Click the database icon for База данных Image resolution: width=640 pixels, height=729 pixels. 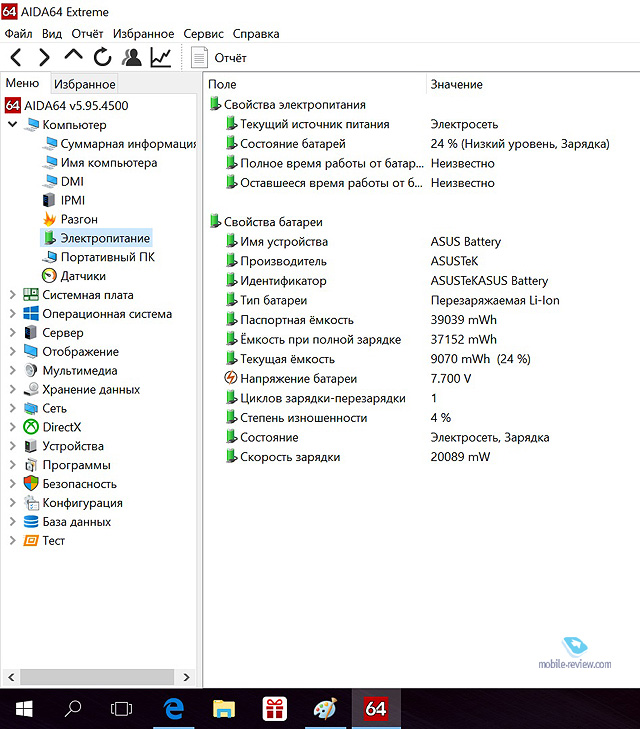click(x=31, y=522)
